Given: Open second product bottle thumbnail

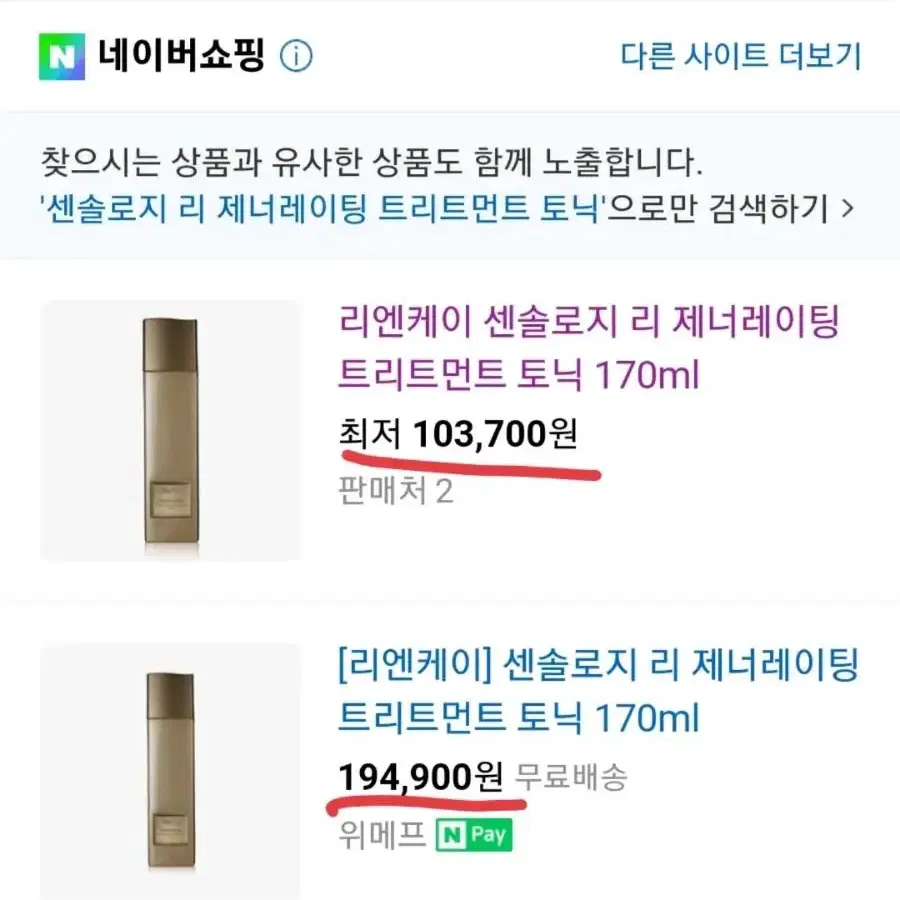Looking at the screenshot, I should (170, 771).
